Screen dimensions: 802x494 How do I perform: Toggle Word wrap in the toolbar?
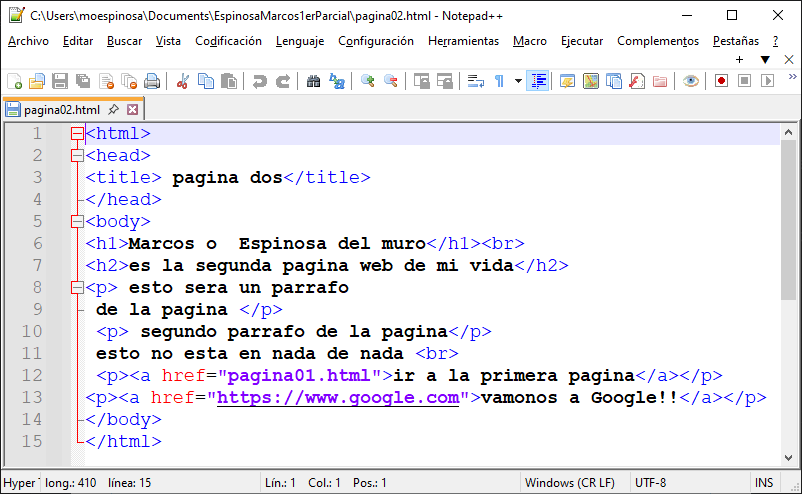(475, 81)
